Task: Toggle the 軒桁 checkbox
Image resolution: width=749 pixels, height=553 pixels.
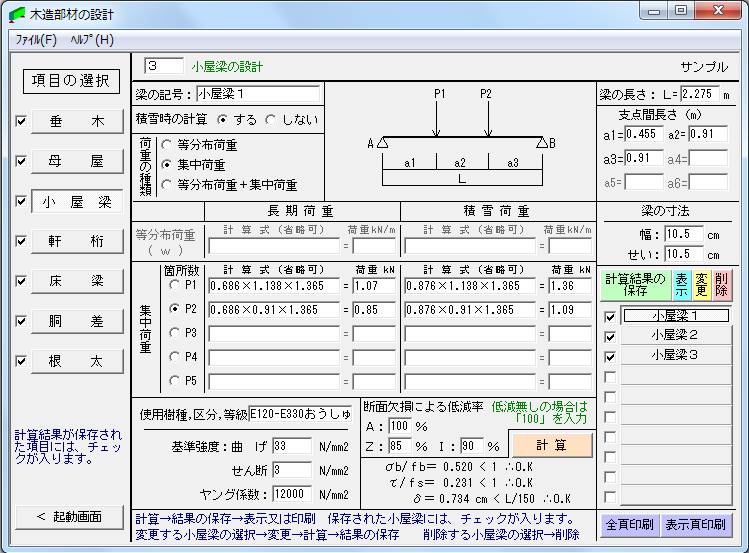Action: click(x=21, y=241)
